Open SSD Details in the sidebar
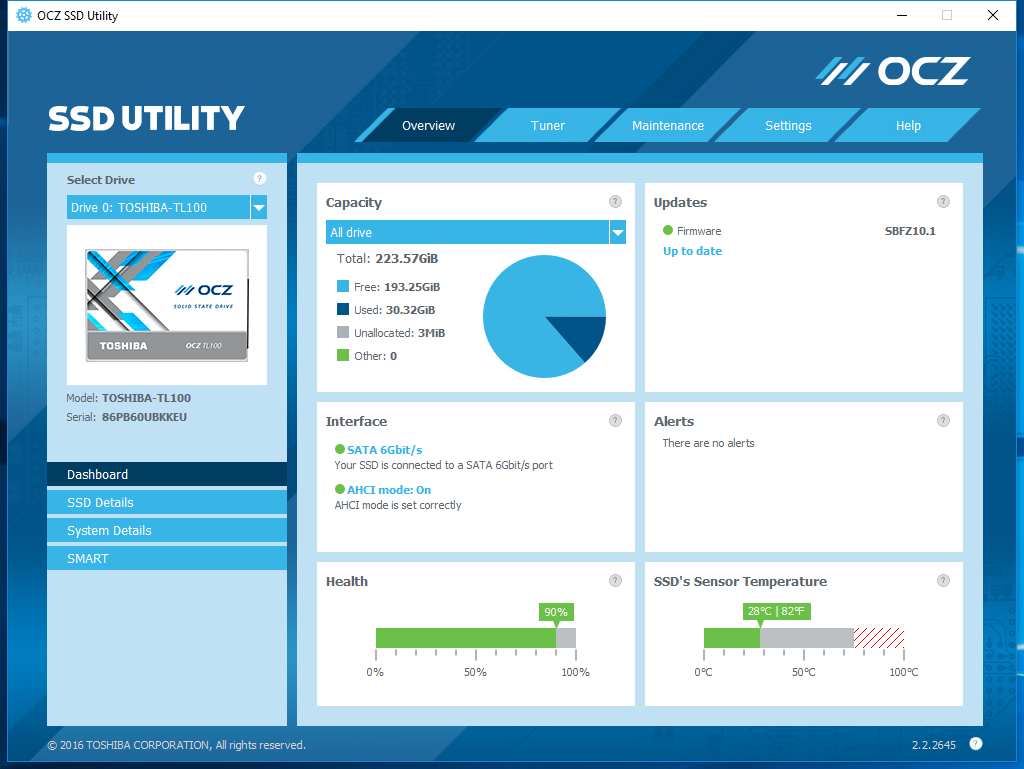 tap(167, 503)
